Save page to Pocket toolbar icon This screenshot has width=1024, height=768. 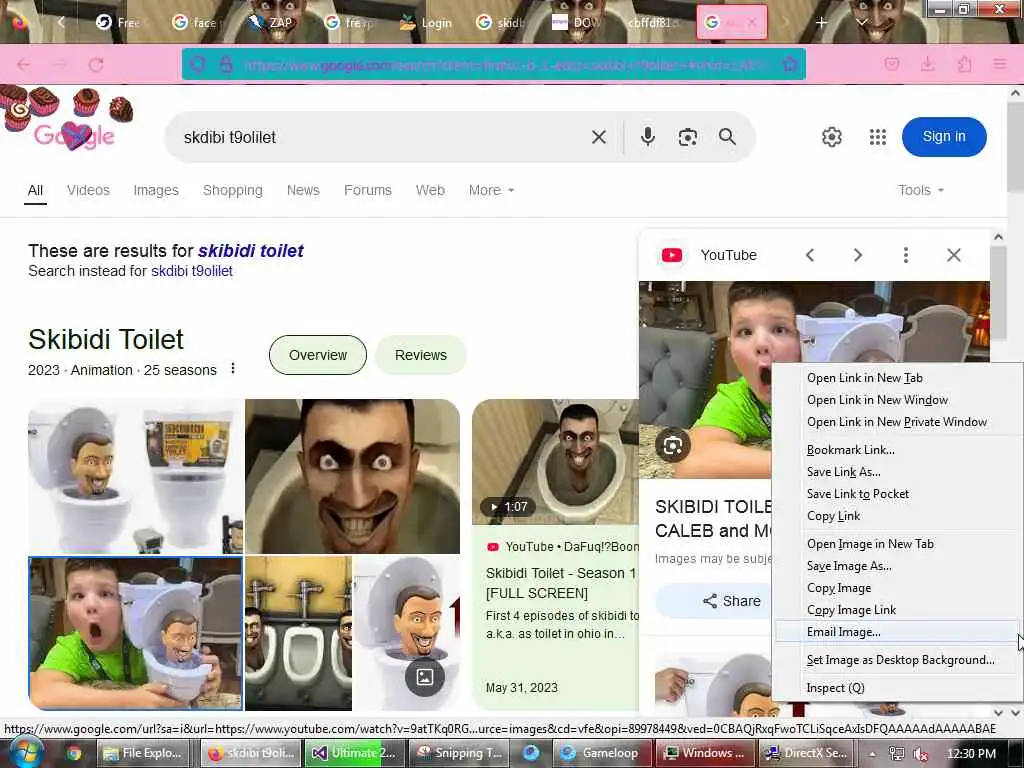pyautogui.click(x=891, y=65)
